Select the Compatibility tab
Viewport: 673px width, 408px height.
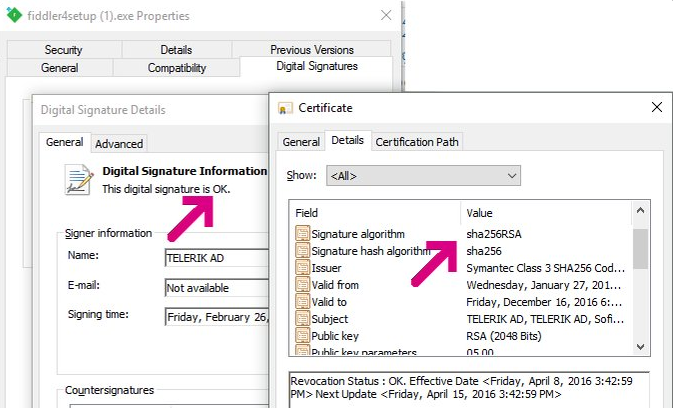(x=176, y=68)
